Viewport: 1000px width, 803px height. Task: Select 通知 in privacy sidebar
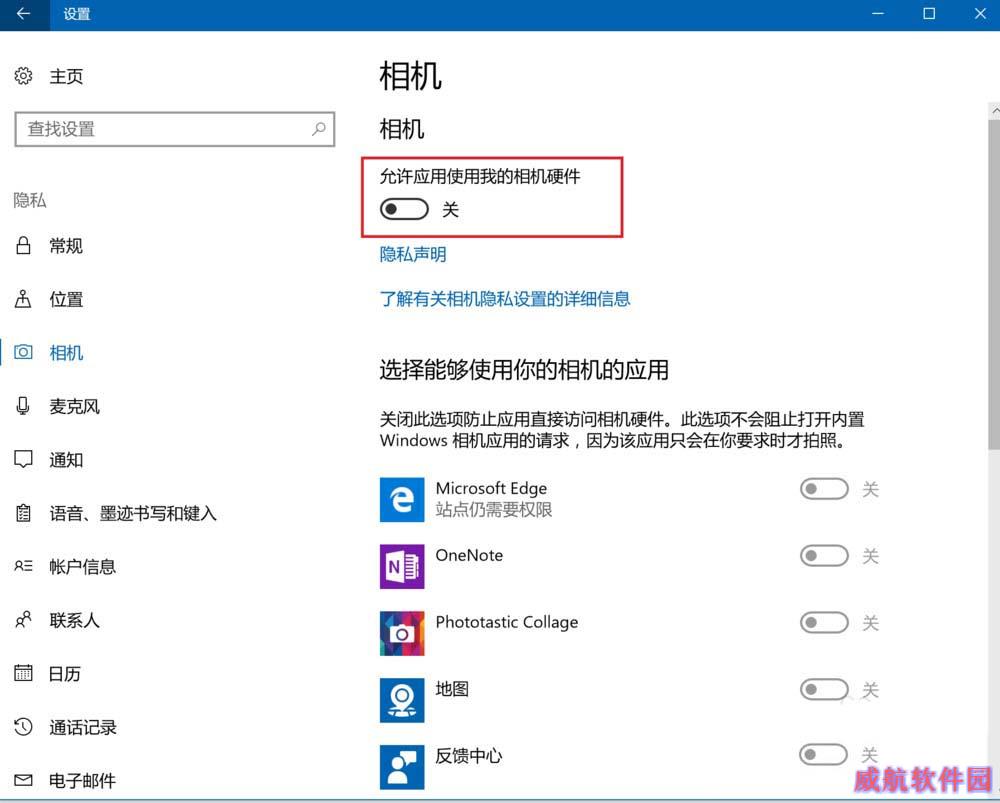tap(66, 460)
